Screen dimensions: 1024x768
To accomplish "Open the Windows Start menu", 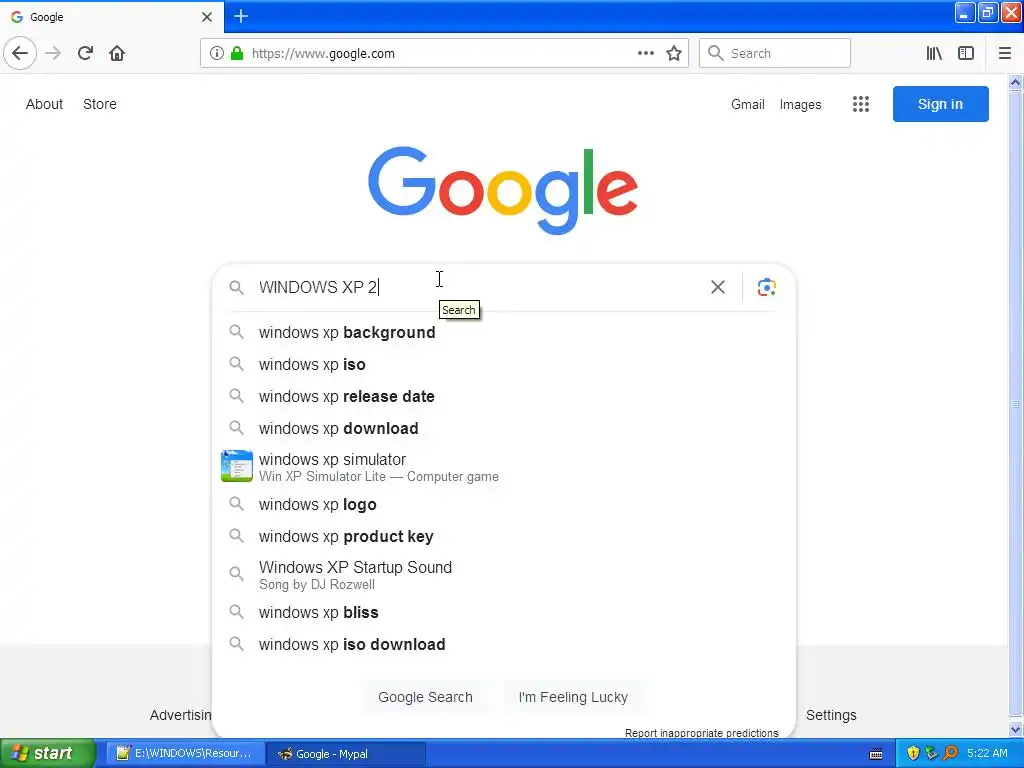I will [x=47, y=753].
